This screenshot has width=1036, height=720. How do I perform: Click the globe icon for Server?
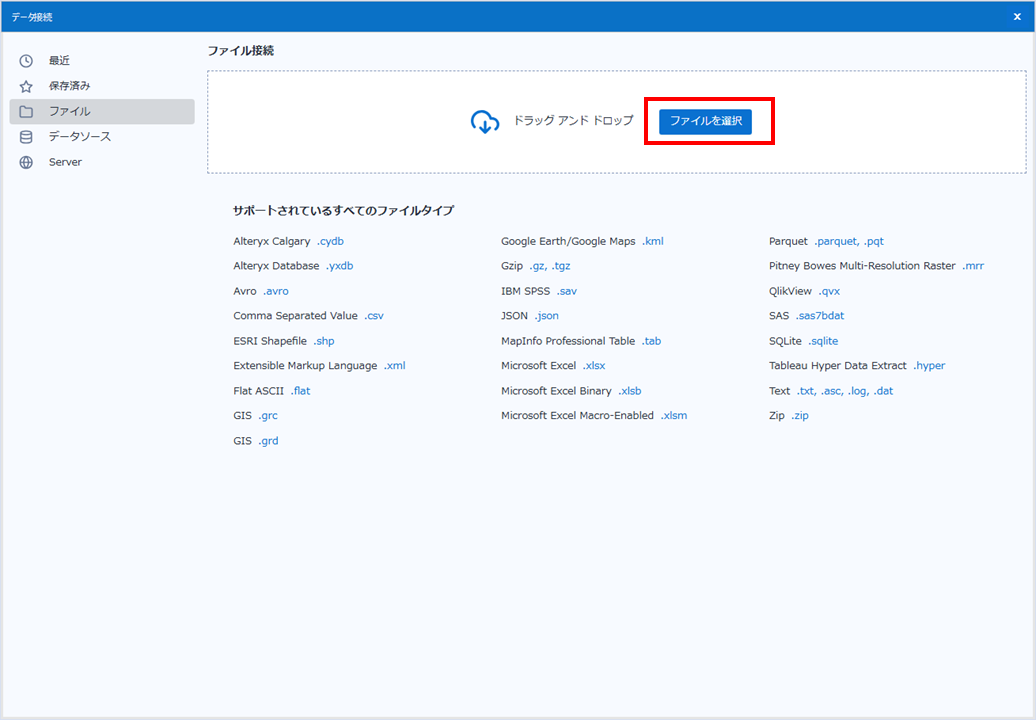[x=26, y=162]
